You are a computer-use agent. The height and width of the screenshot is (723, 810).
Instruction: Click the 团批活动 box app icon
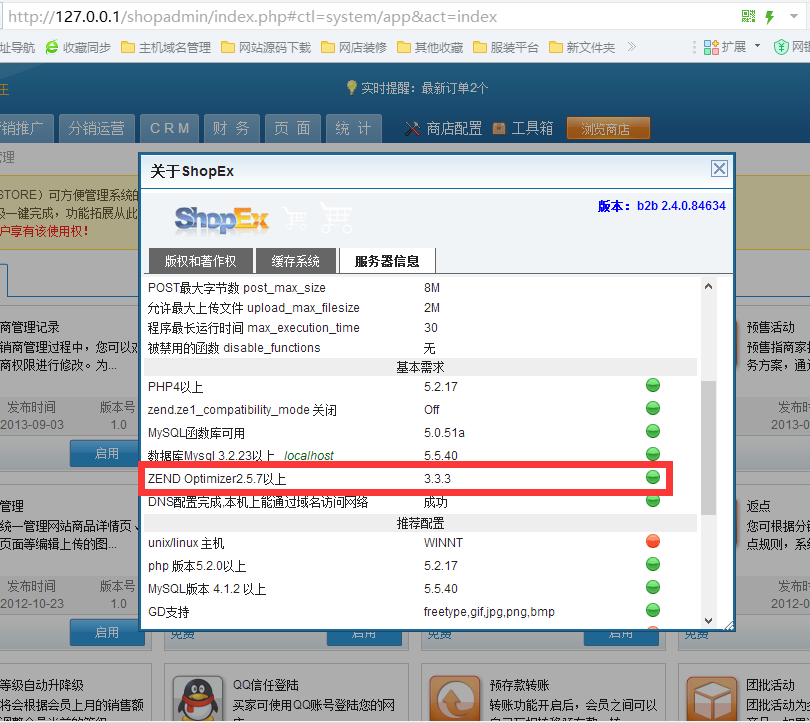click(x=712, y=698)
